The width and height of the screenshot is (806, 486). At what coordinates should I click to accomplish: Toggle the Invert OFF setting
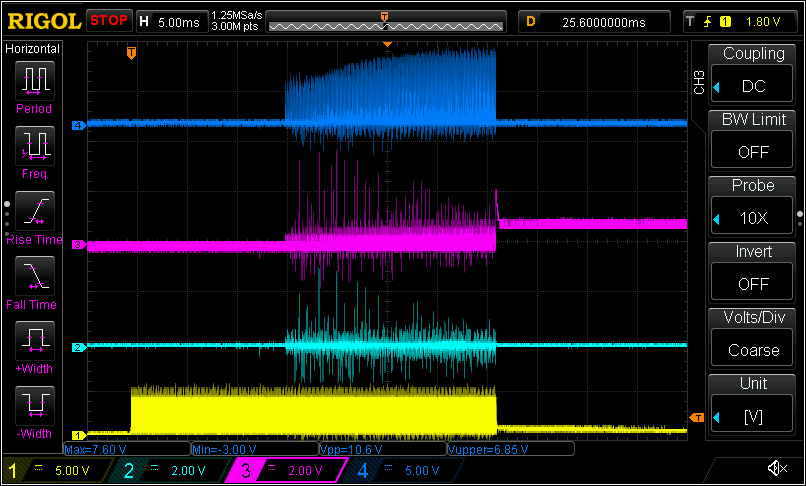tap(752, 272)
